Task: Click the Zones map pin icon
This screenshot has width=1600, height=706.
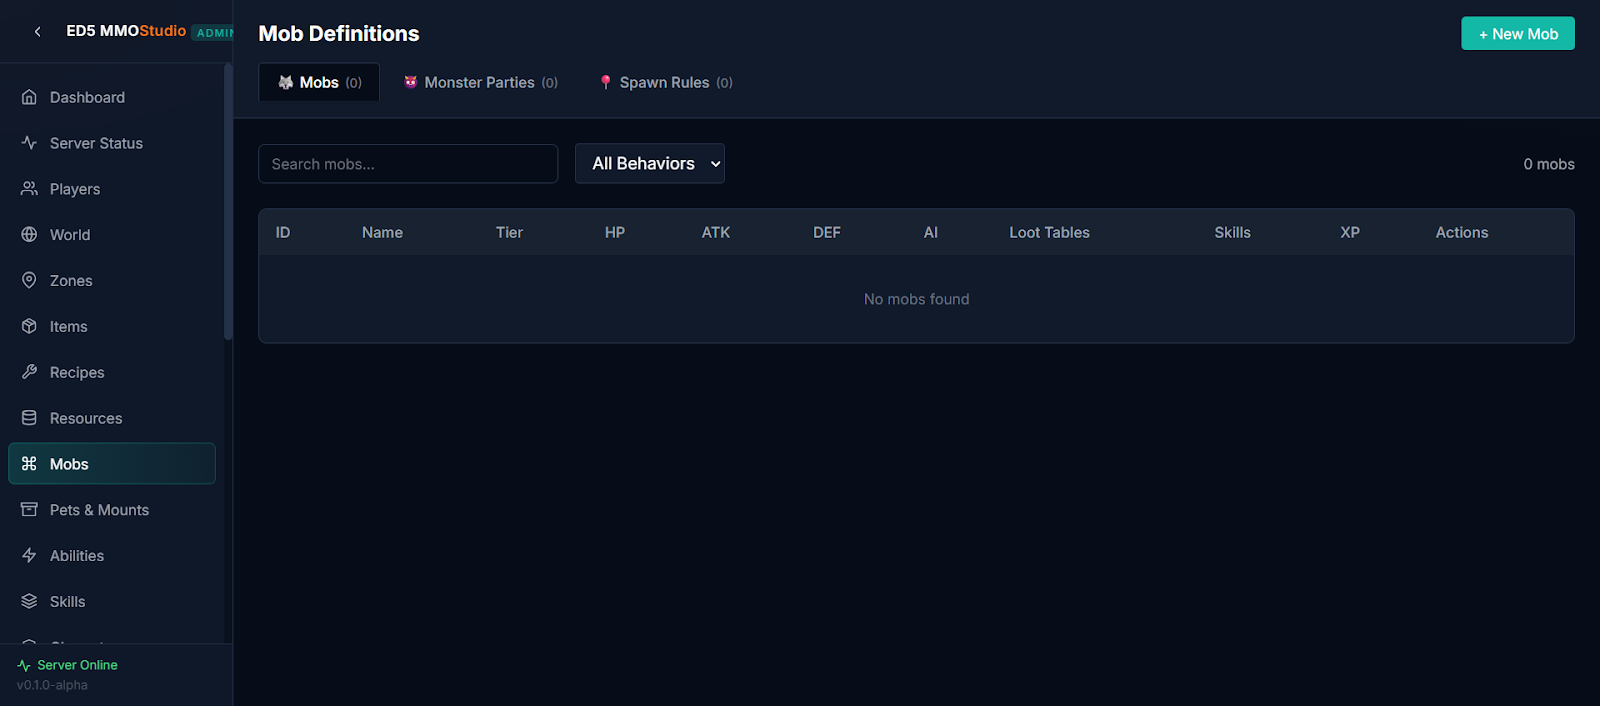Action: [x=29, y=281]
